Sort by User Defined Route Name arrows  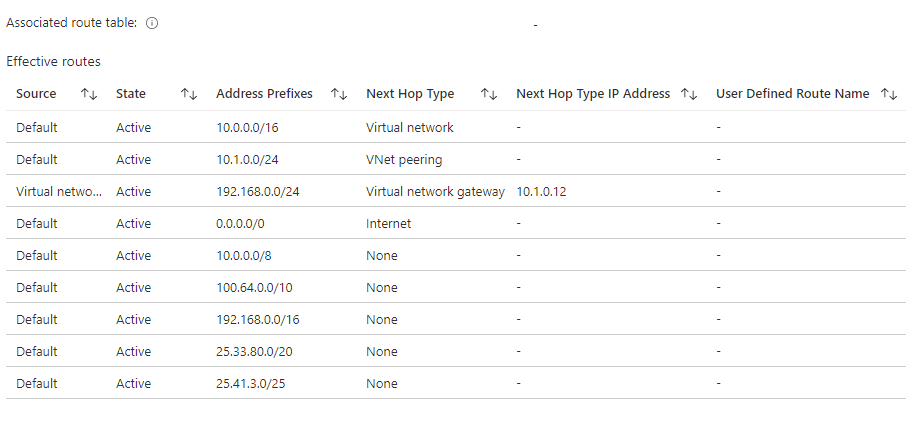[x=889, y=94]
